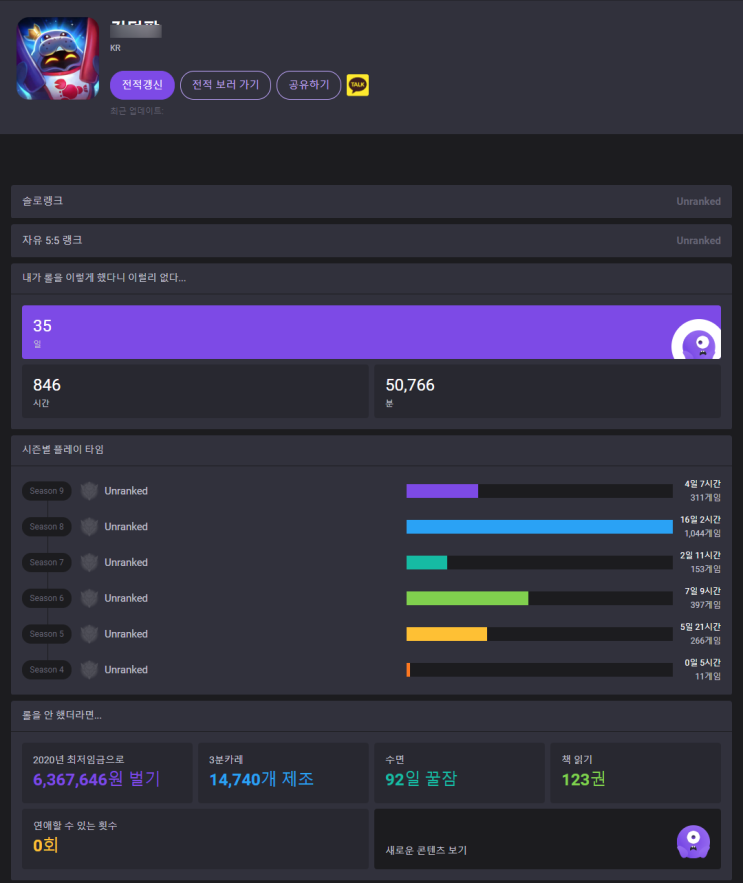Click the 최근 업데이트 text
The height and width of the screenshot is (883, 743).
point(137,111)
